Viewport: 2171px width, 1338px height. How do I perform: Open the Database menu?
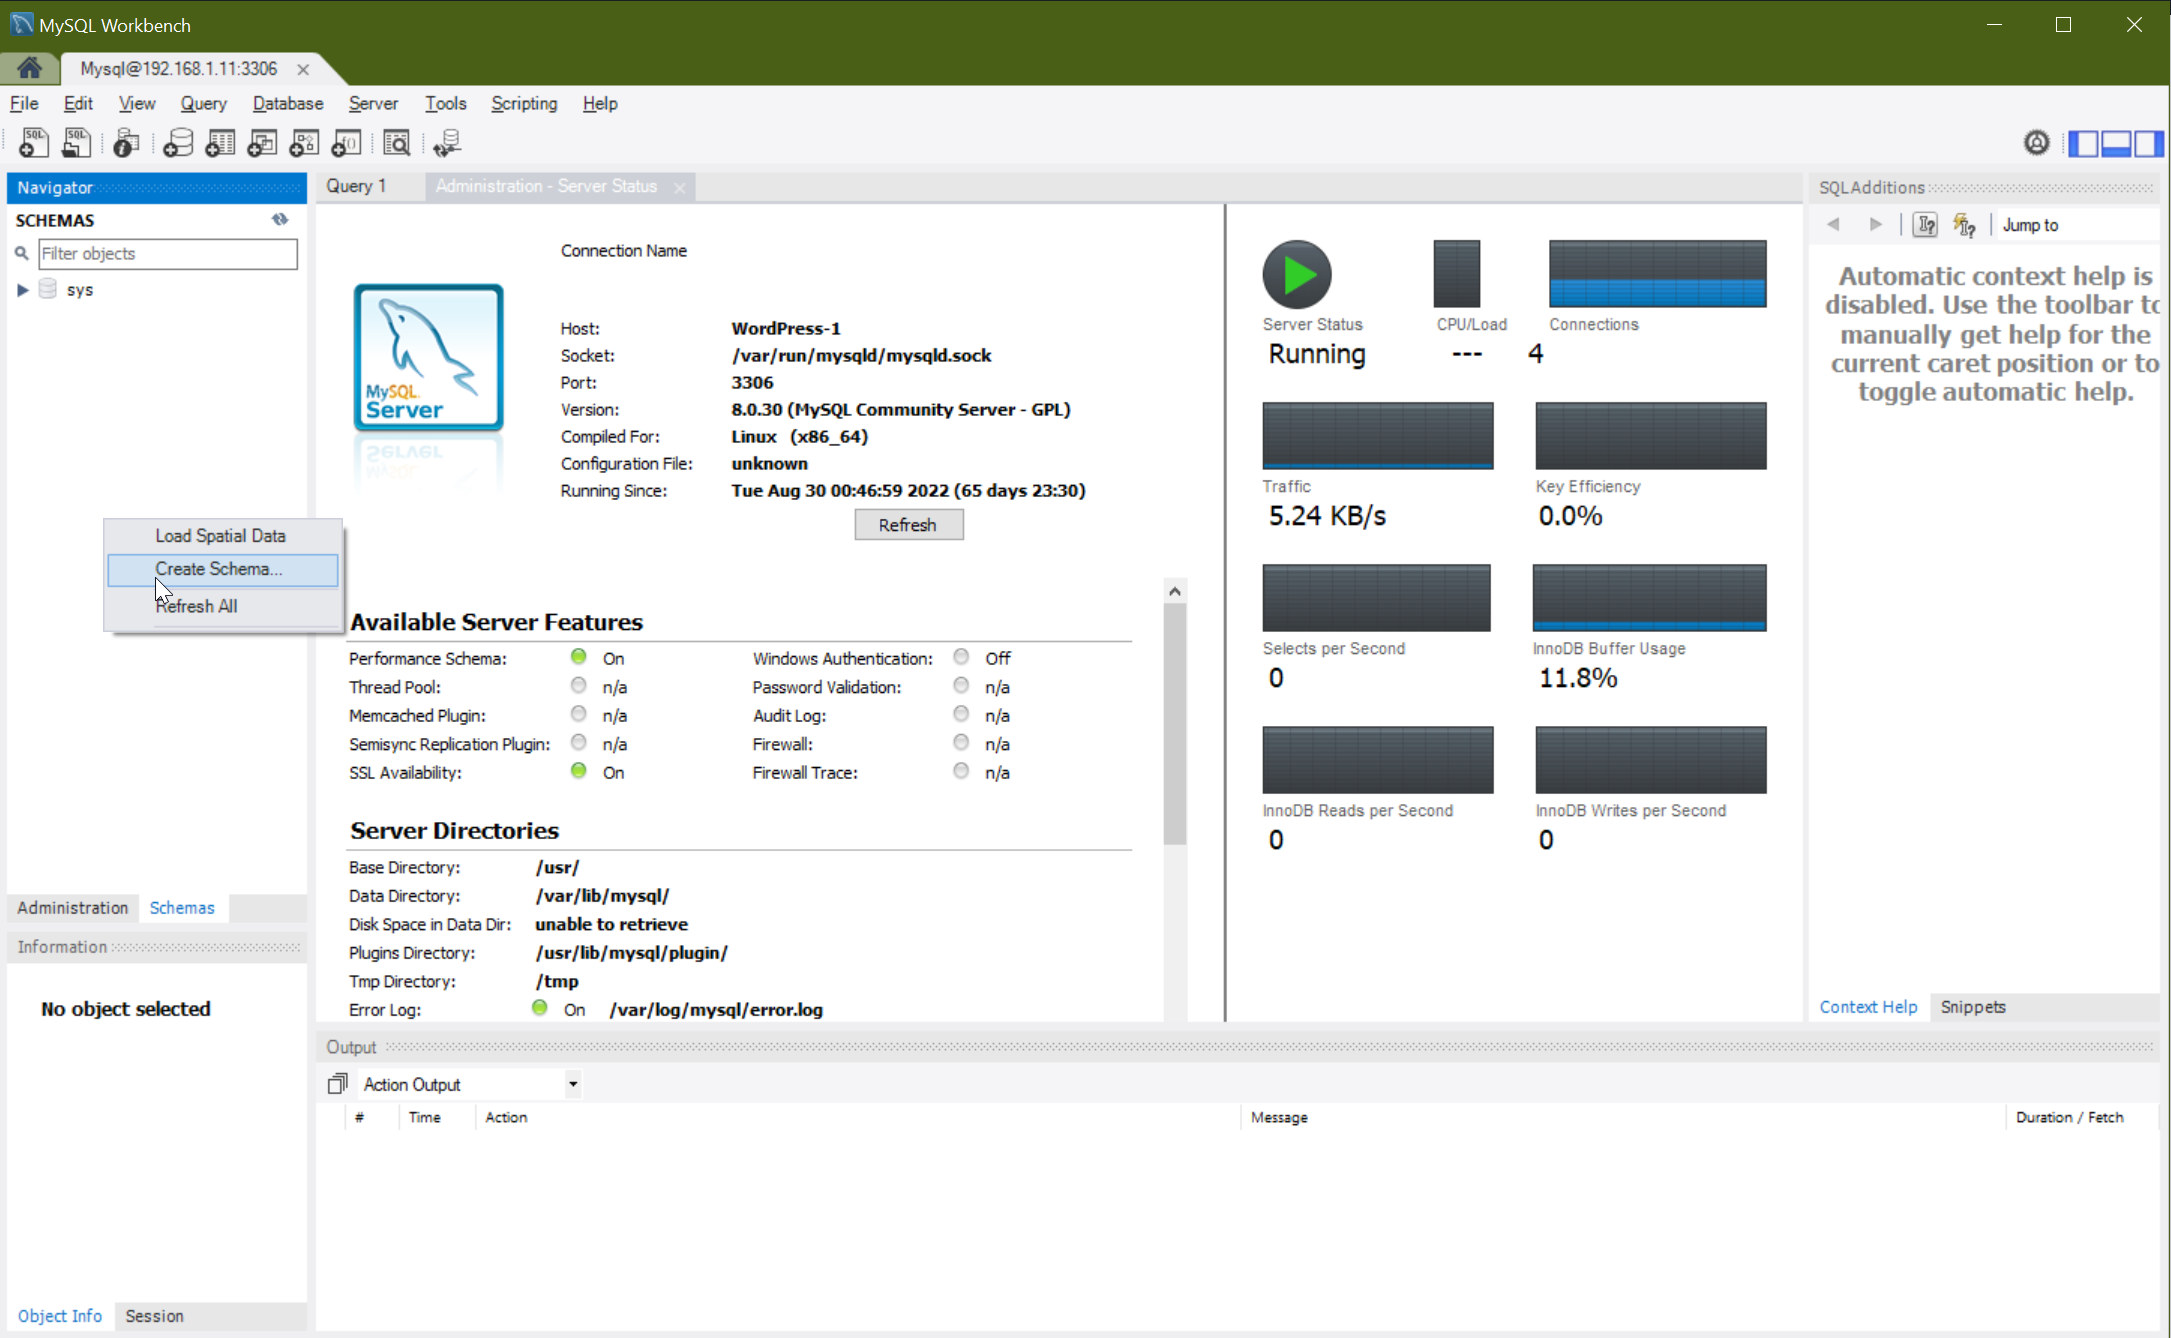[x=288, y=103]
